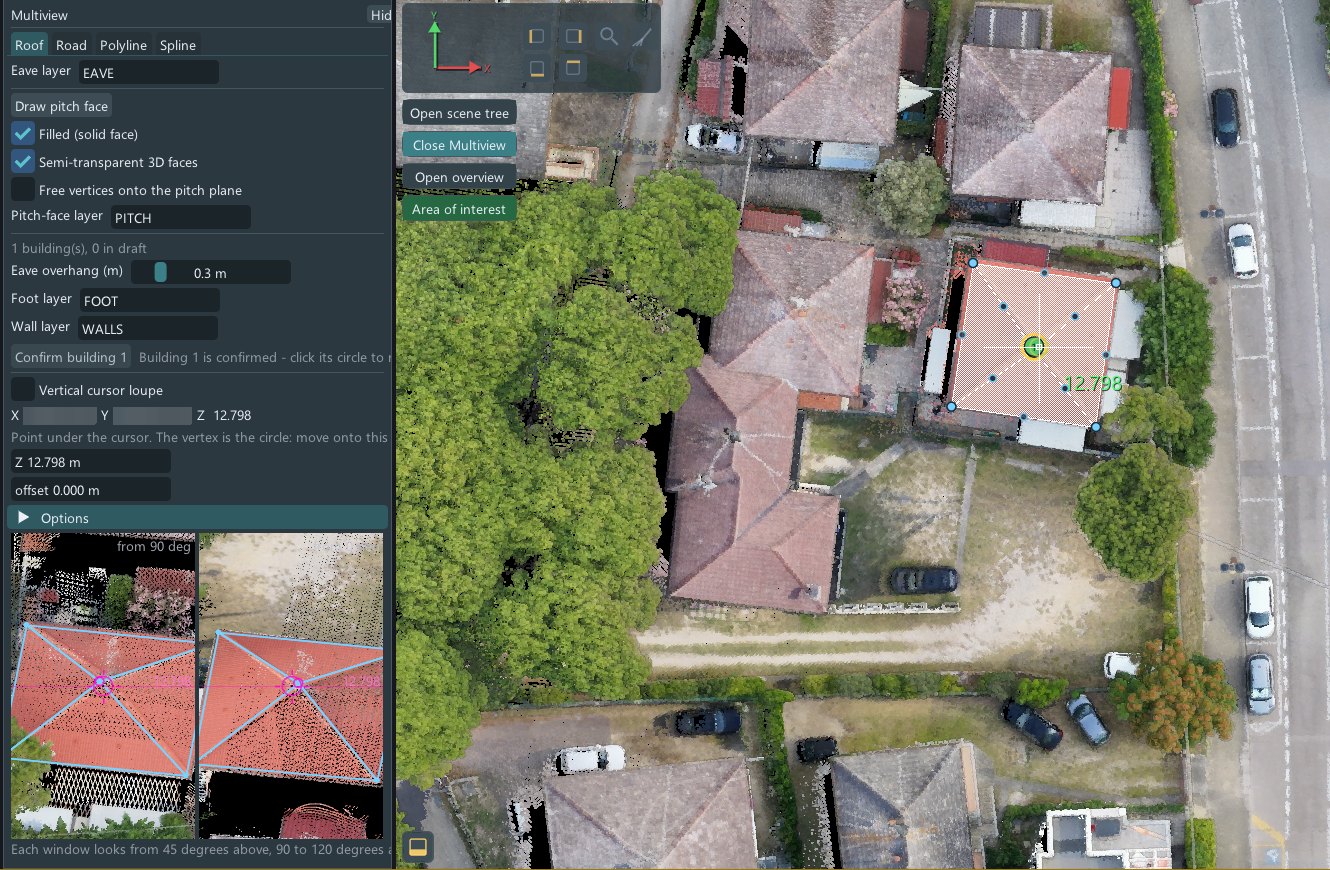Toggle Semi-transparent 3D faces checkbox

pyautogui.click(x=23, y=161)
